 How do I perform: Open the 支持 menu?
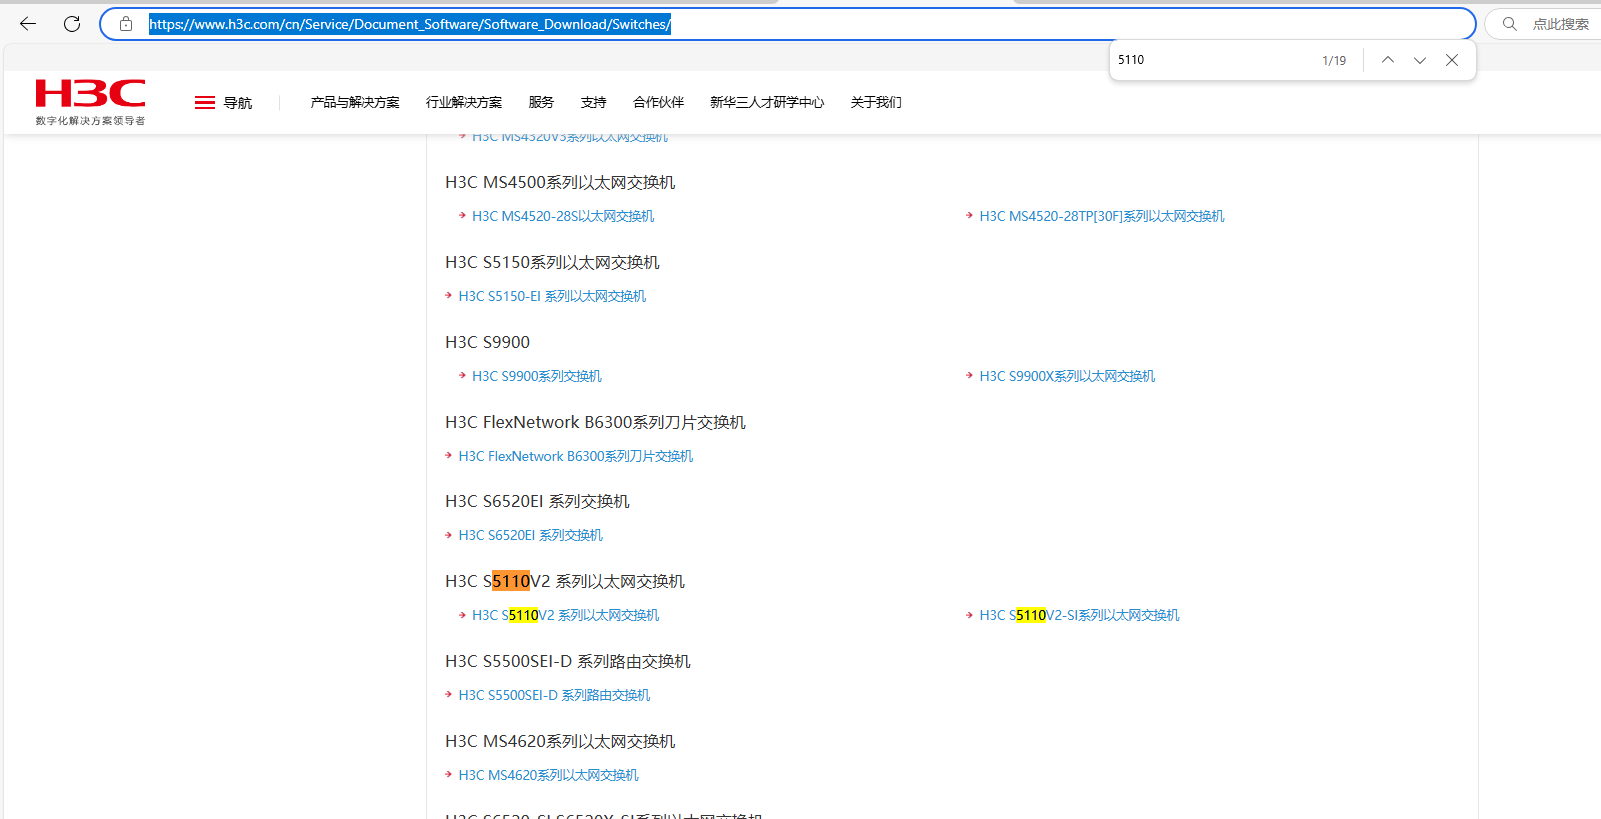[x=593, y=102]
